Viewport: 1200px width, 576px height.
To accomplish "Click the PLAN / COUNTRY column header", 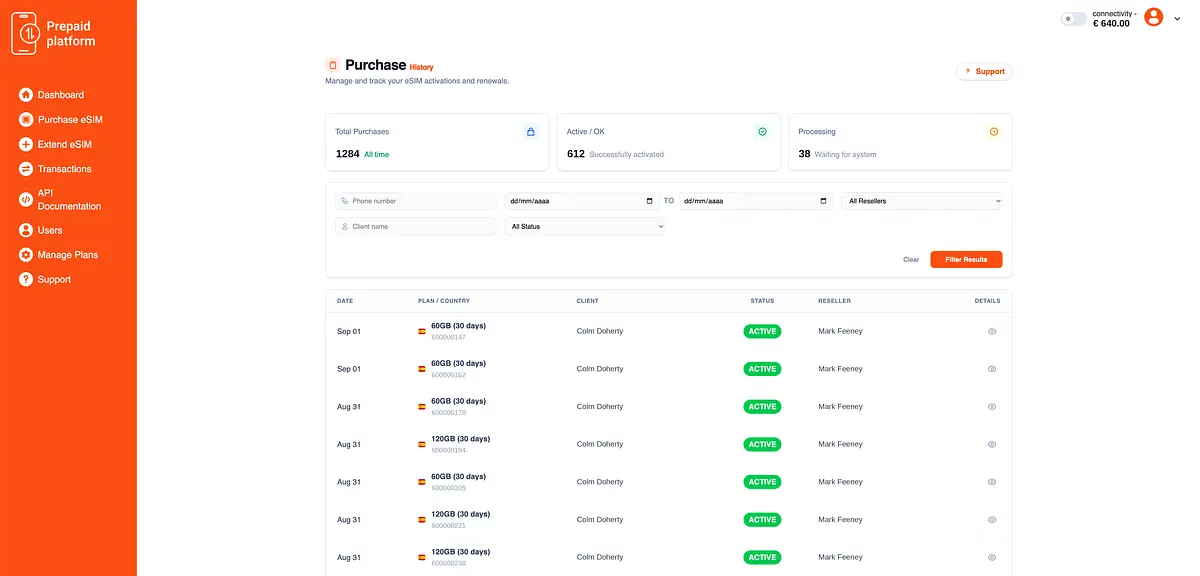I will coord(444,301).
